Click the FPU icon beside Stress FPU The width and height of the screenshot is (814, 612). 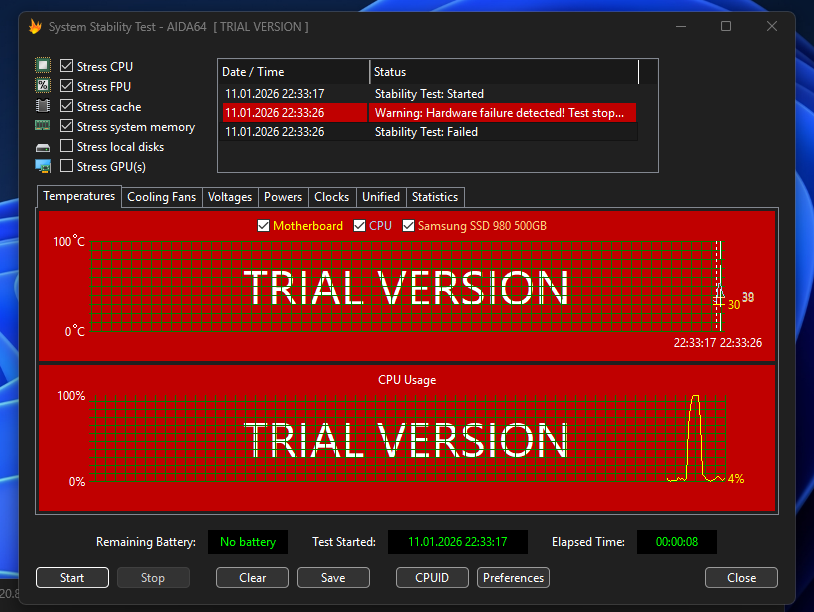click(43, 86)
